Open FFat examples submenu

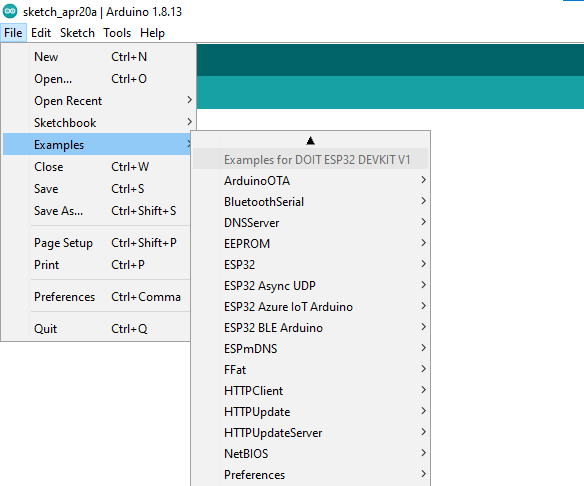tap(311, 369)
